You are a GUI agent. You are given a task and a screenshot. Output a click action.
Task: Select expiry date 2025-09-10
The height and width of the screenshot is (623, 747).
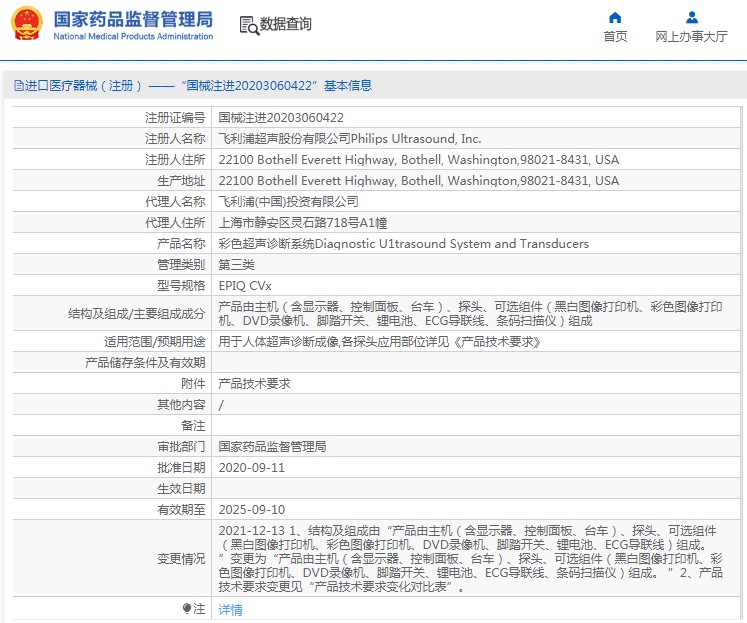252,510
